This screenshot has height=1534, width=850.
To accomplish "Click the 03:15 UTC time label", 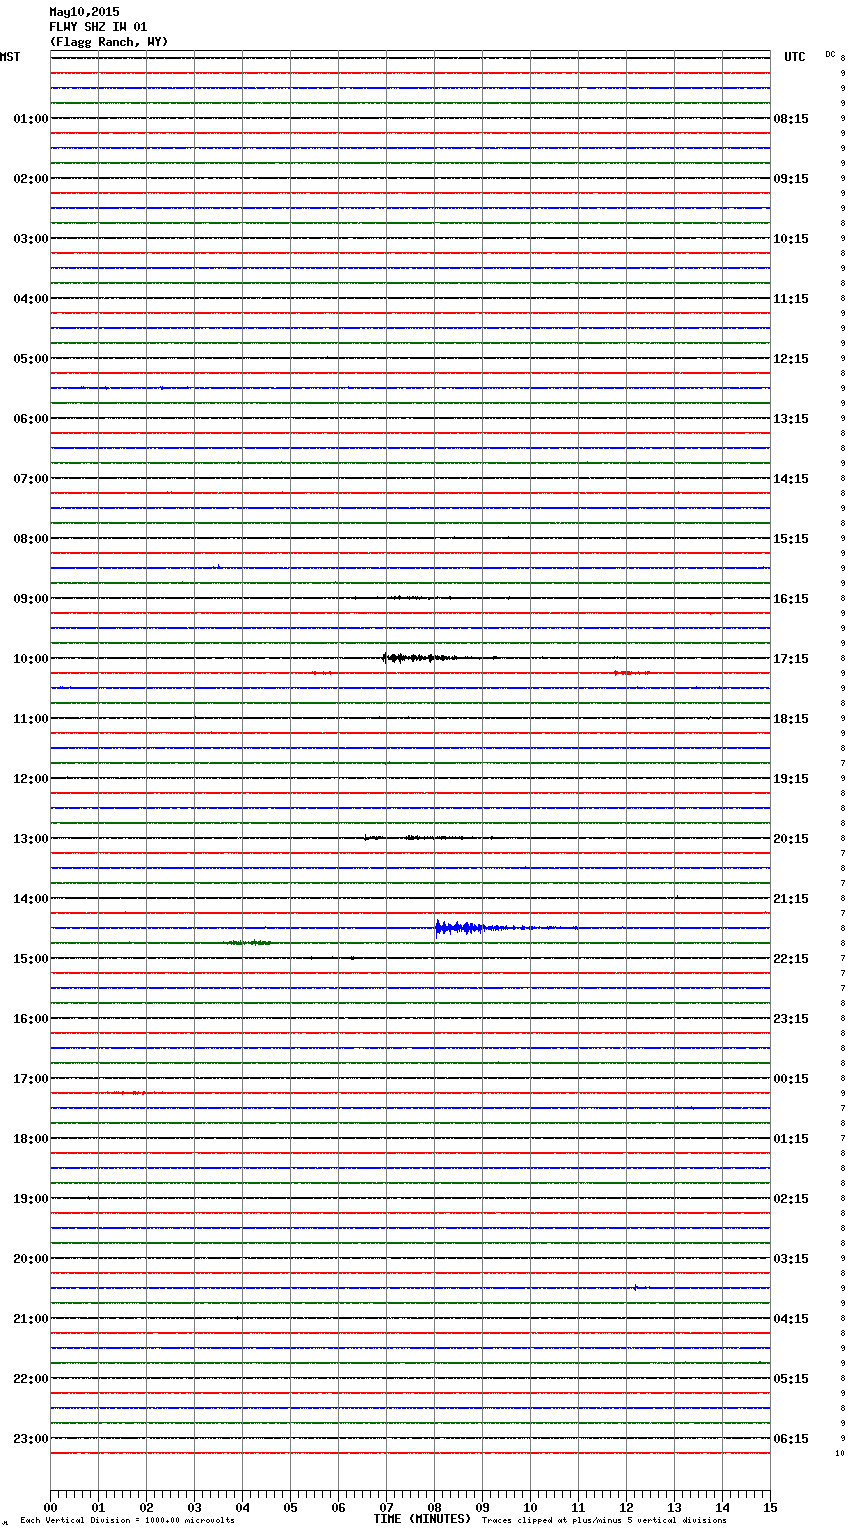I will [791, 1259].
